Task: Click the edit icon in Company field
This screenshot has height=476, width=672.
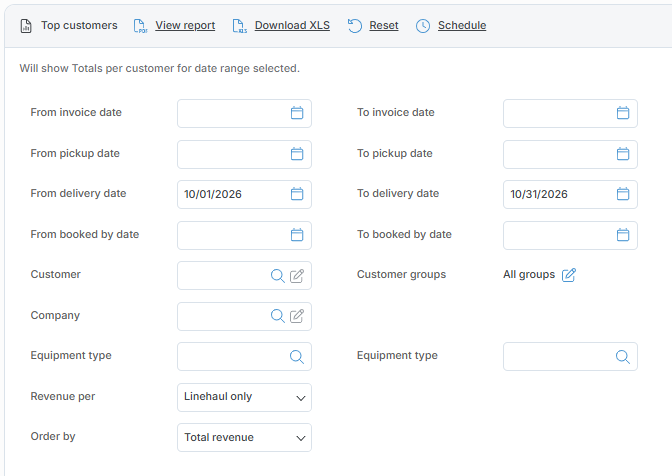Action: tap(297, 316)
